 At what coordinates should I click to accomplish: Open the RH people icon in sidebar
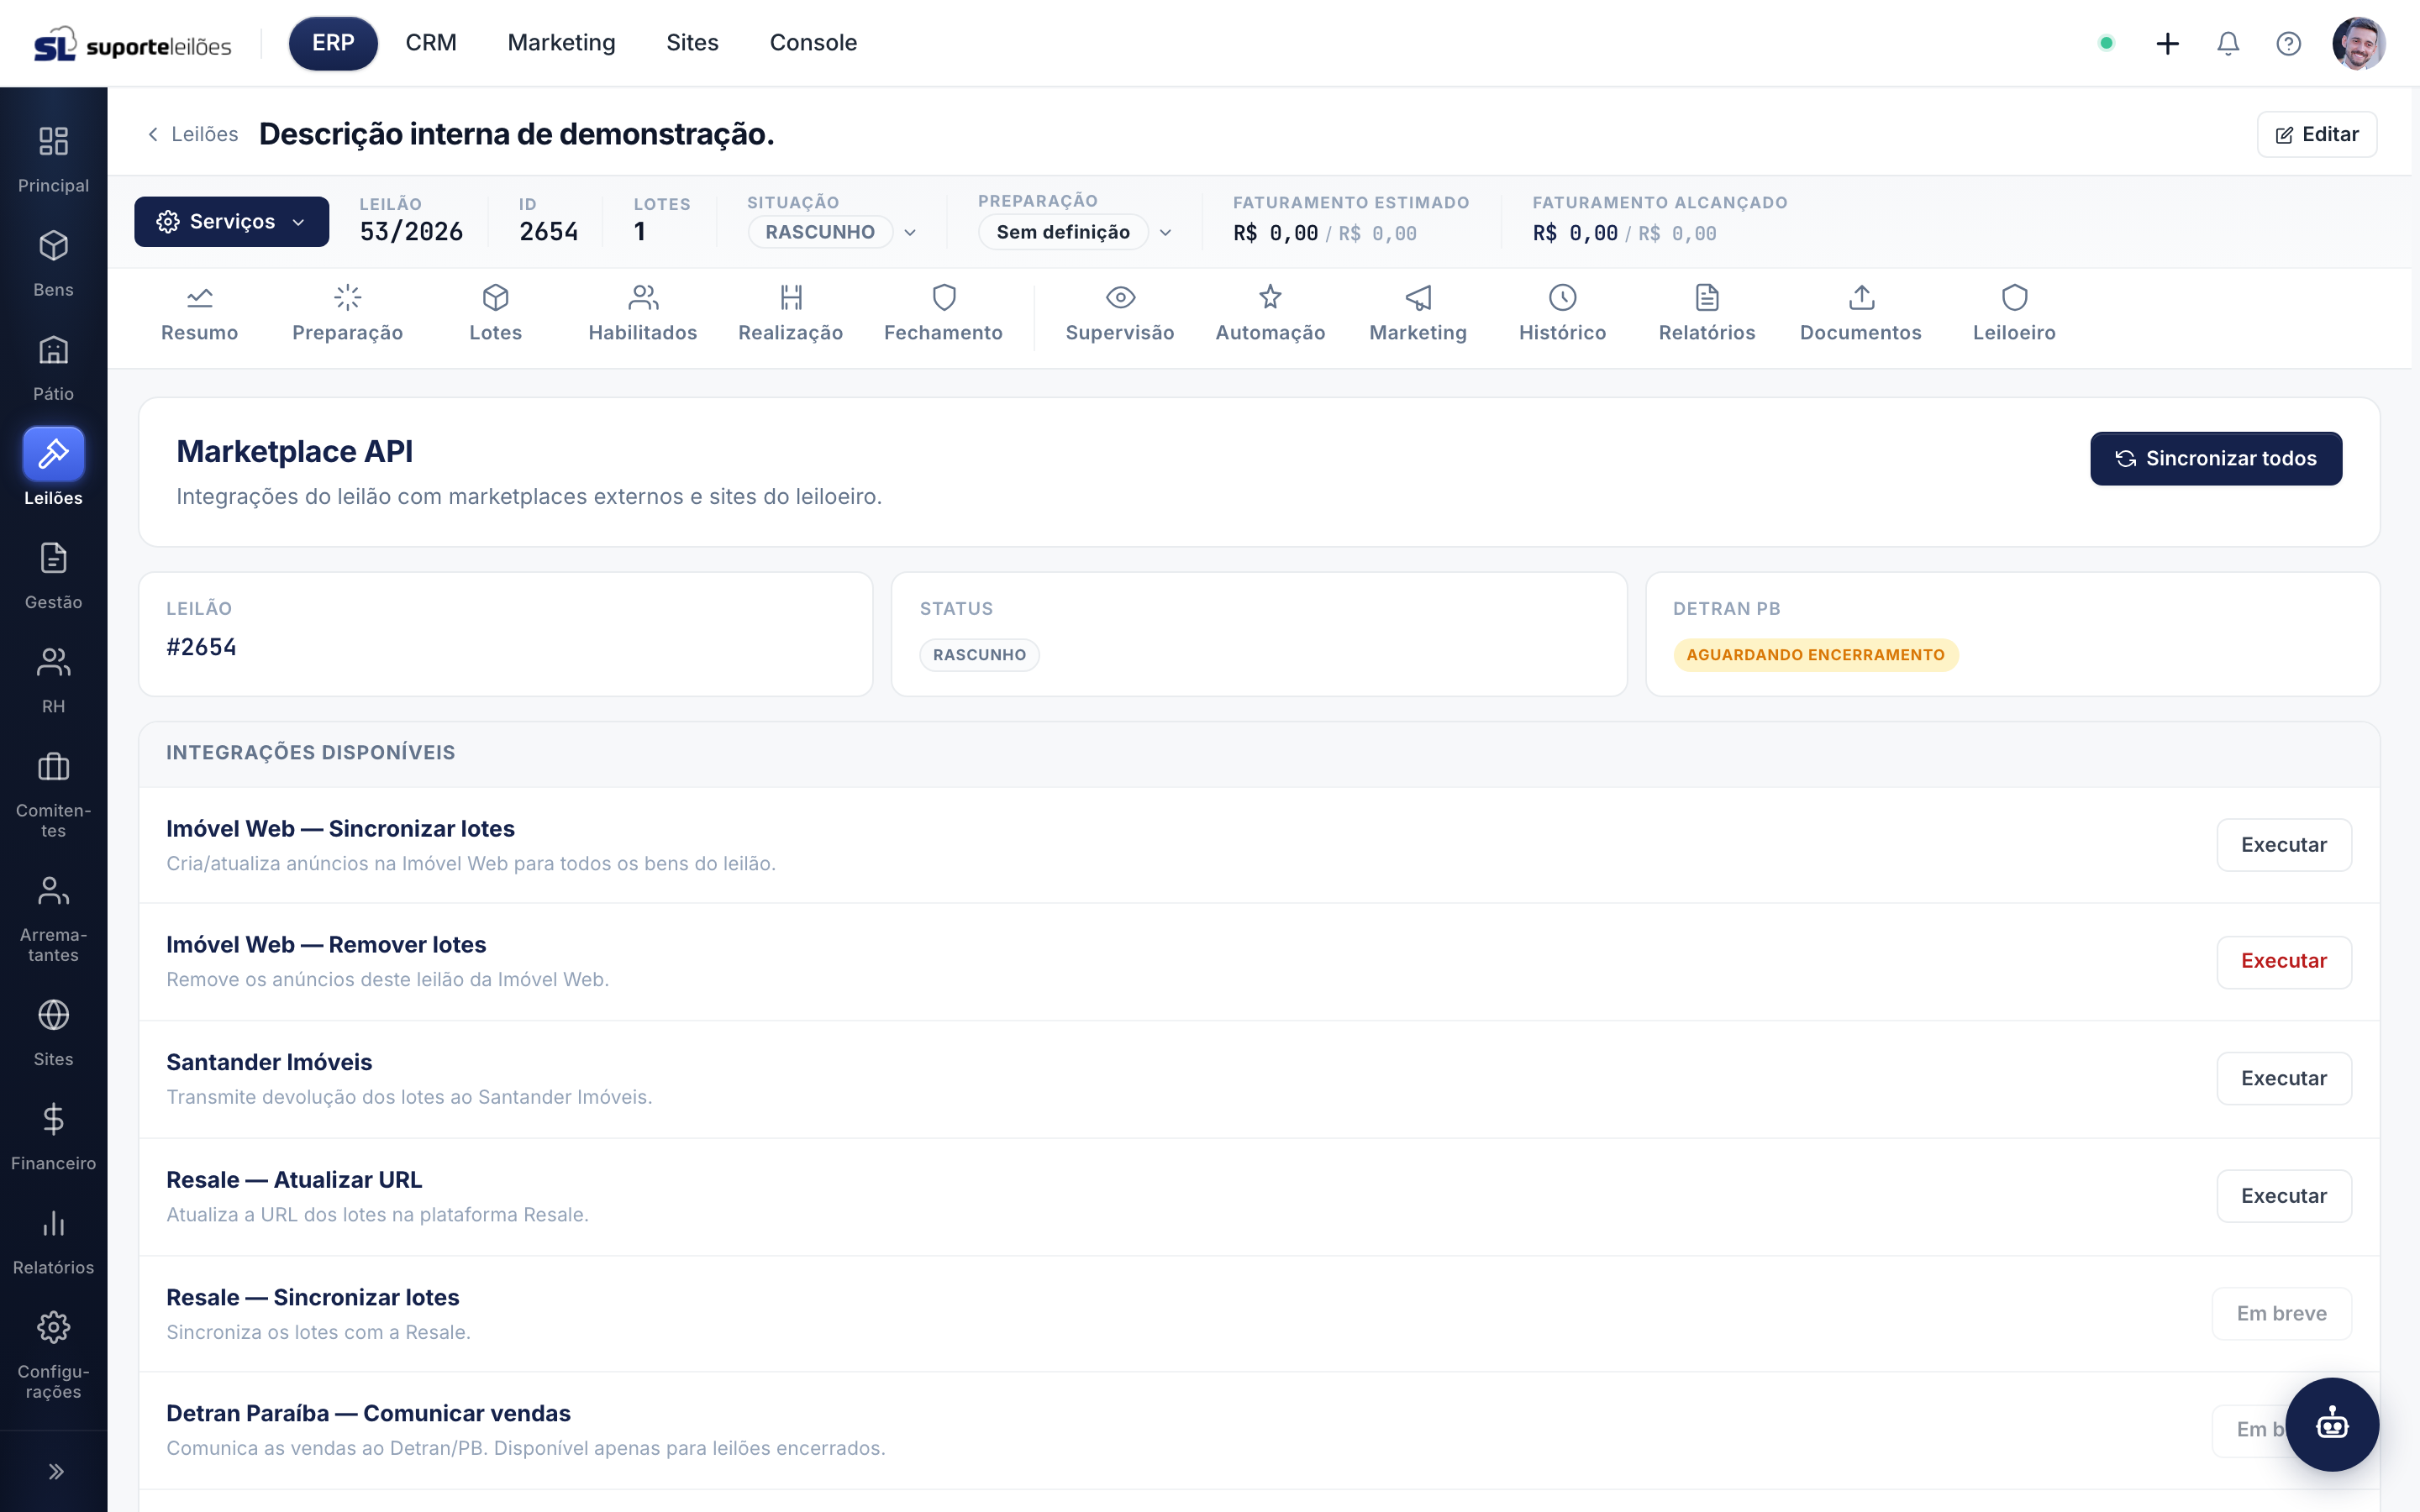click(x=53, y=662)
